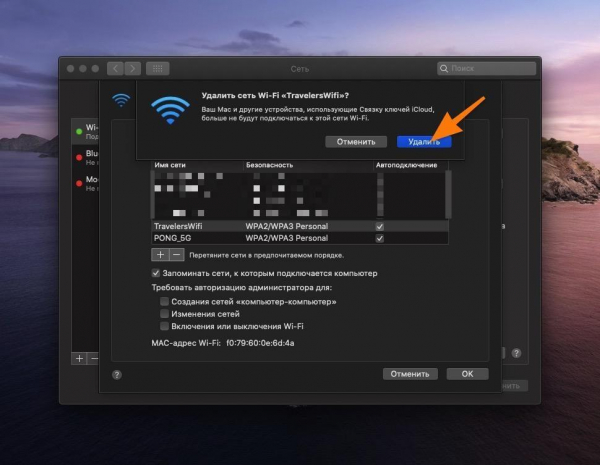Click the Безопасность column header
This screenshot has width=600, height=465.
click(269, 165)
